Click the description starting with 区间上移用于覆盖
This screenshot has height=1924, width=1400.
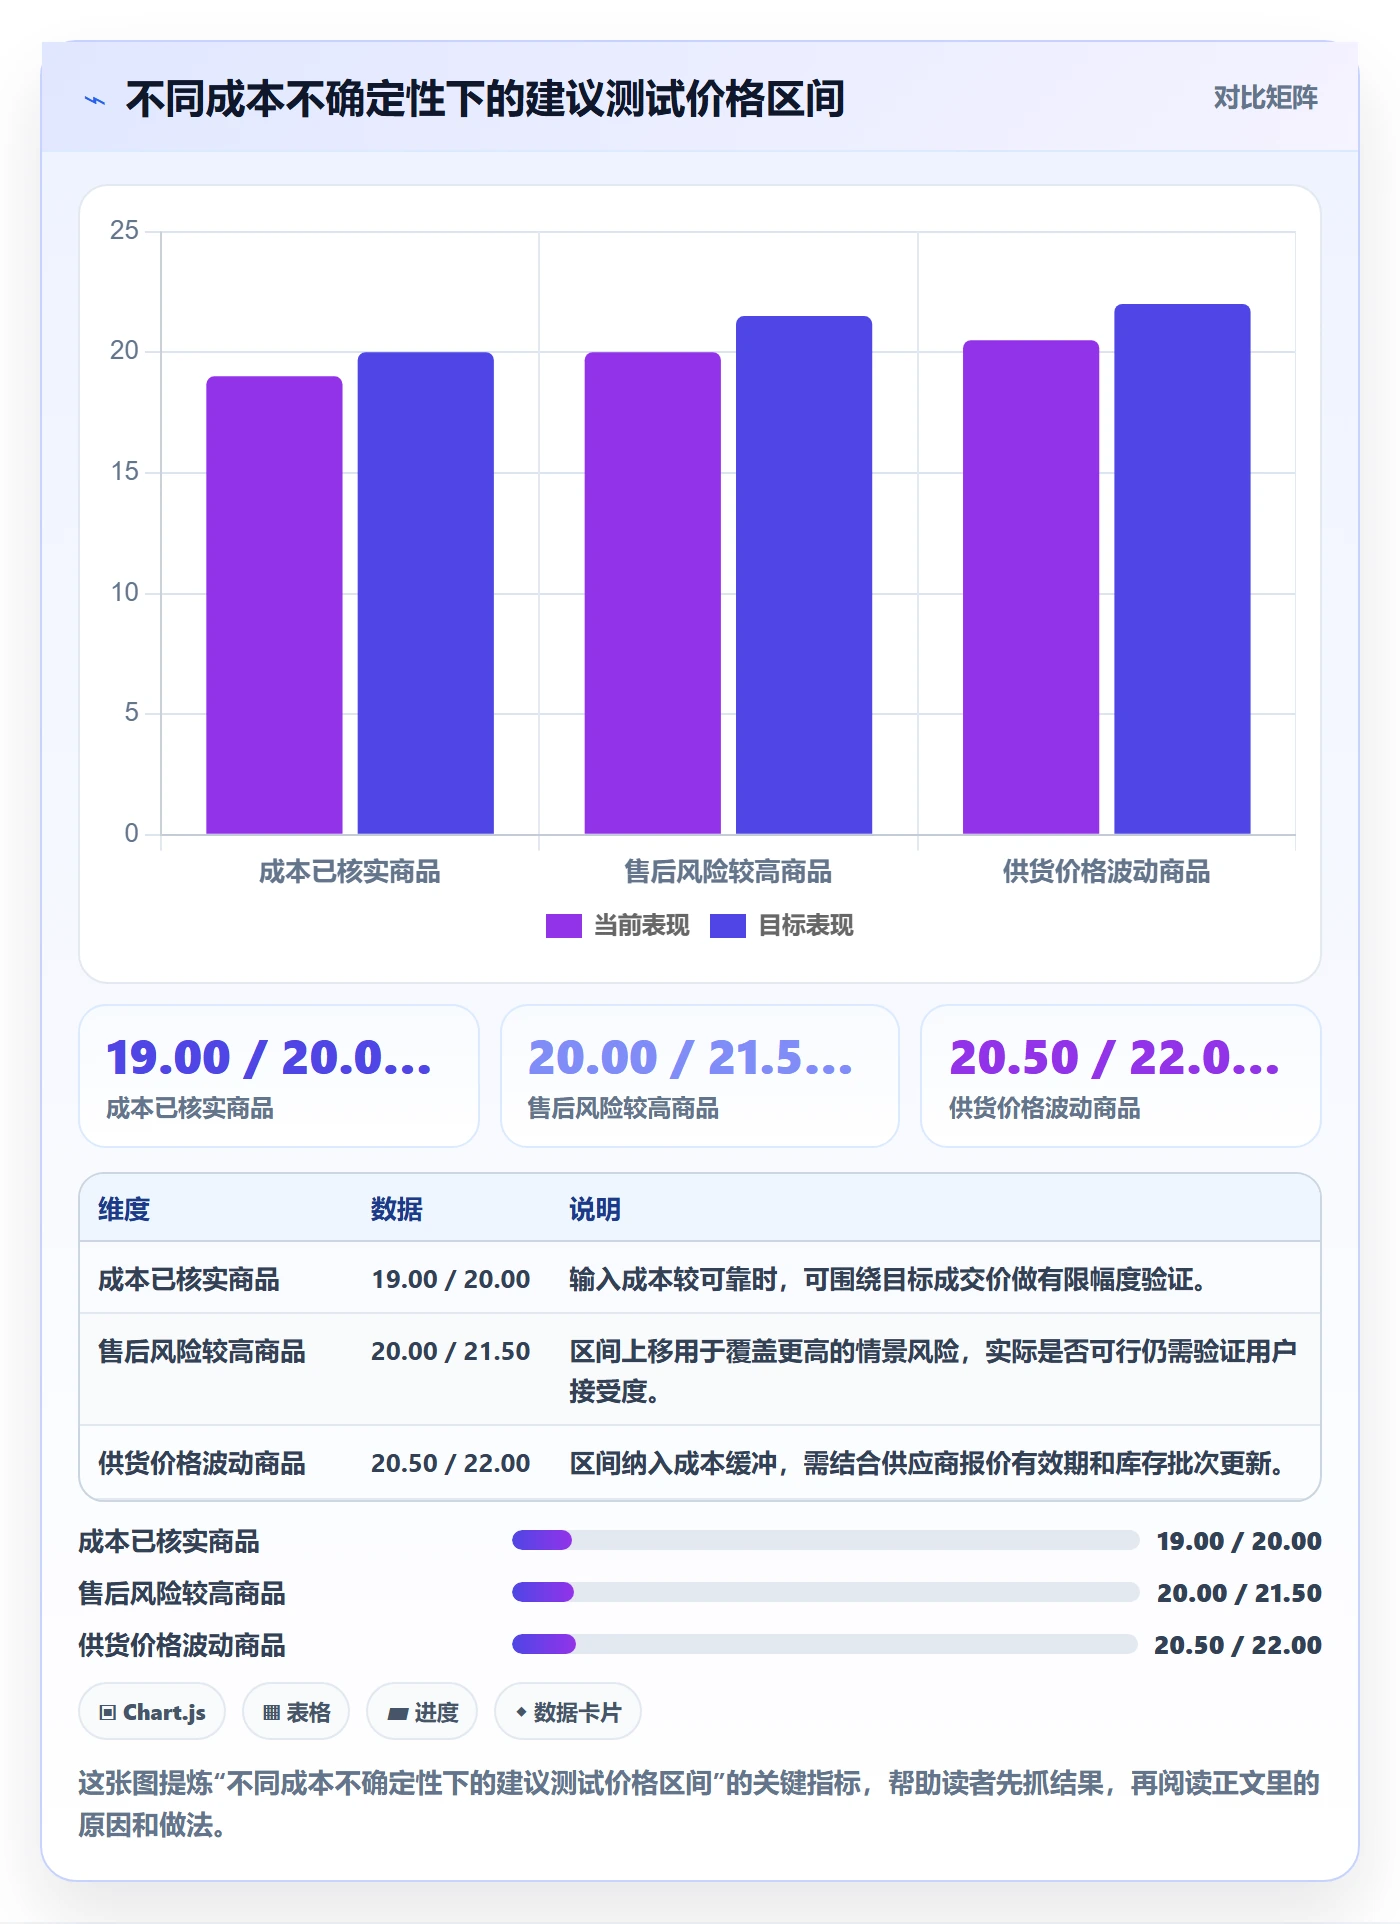(x=934, y=1371)
